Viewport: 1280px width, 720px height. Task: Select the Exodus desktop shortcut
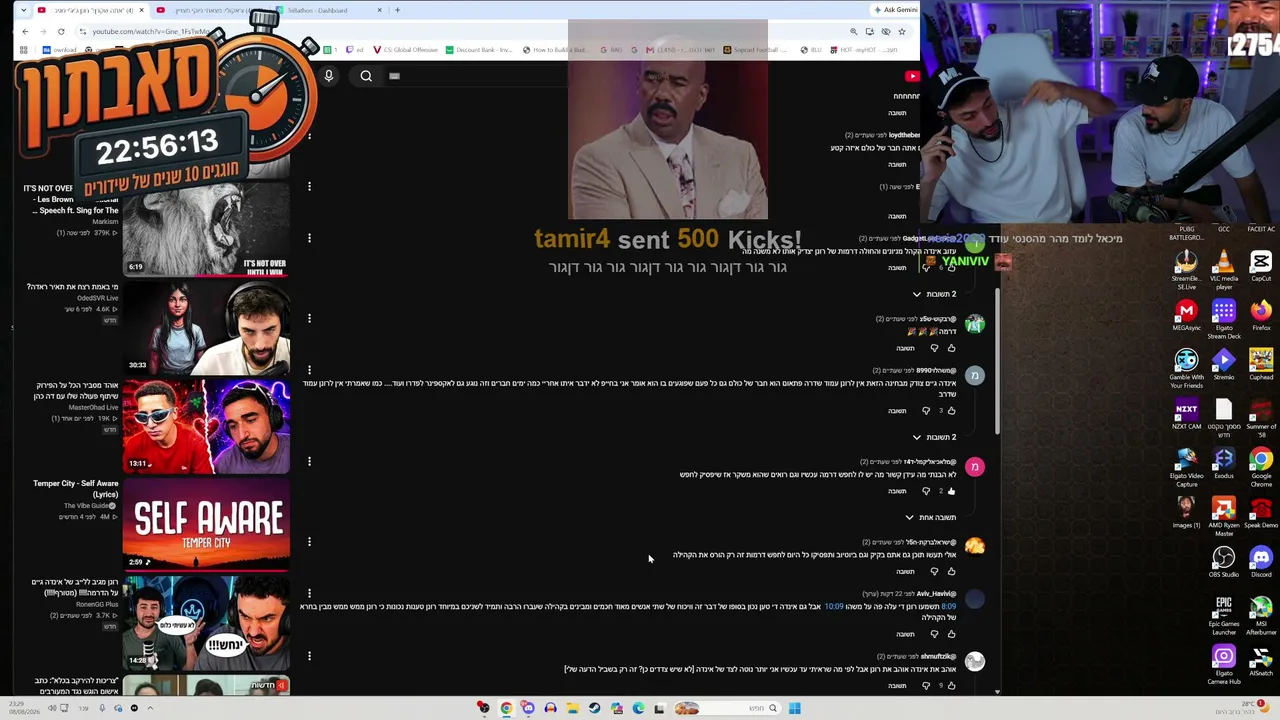click(1223, 464)
